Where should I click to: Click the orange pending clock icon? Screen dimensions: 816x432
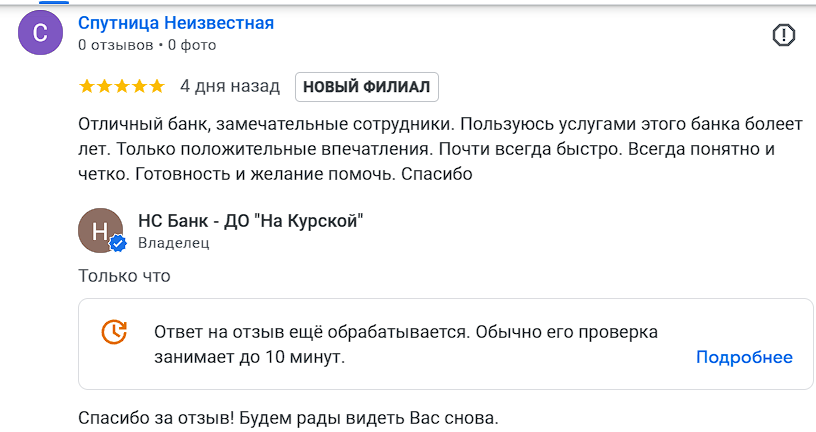point(114,332)
